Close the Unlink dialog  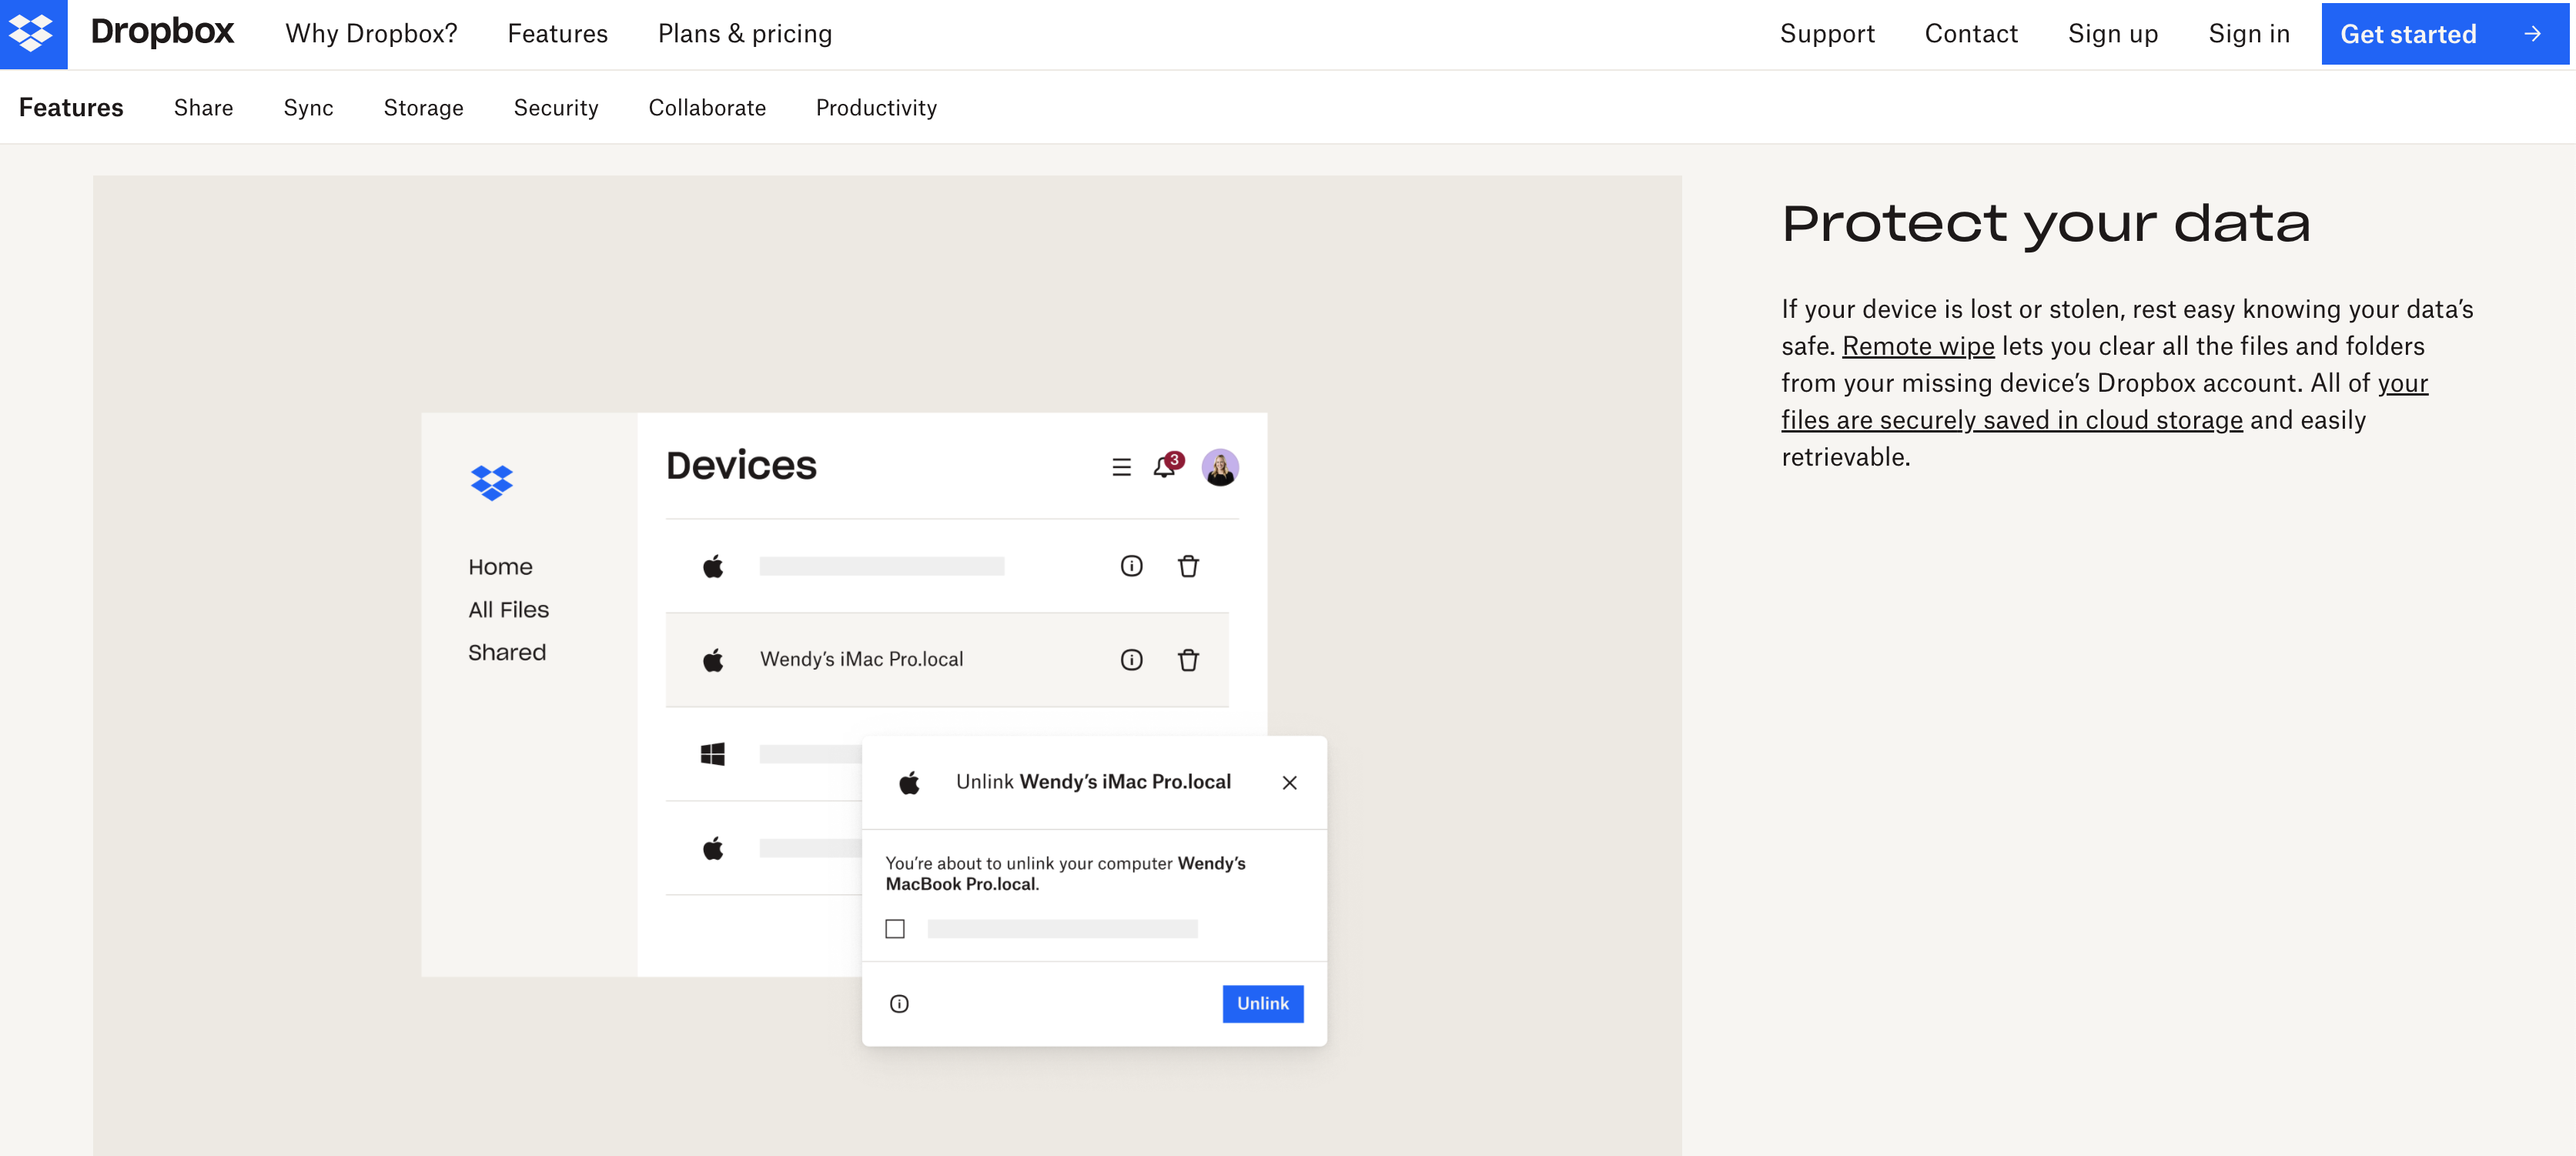tap(1289, 783)
